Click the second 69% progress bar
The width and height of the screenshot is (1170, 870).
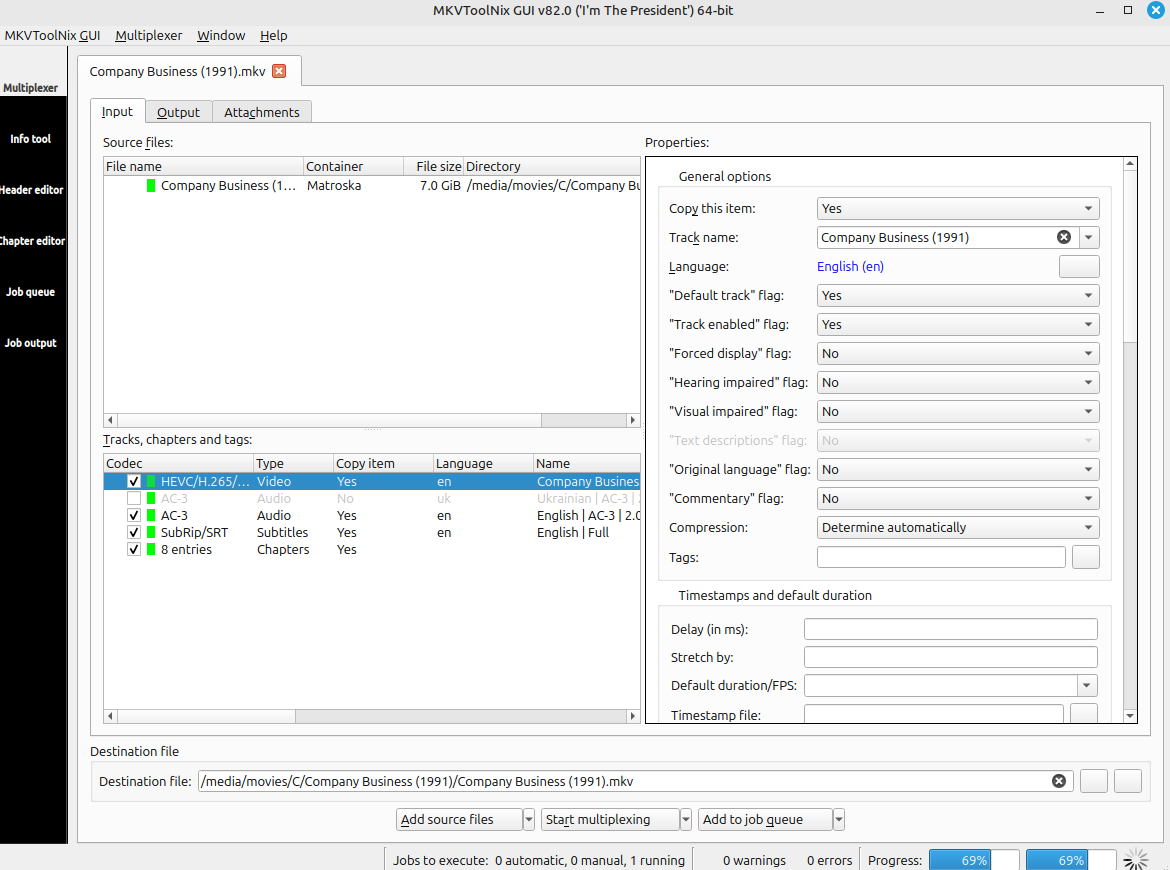pos(1071,860)
